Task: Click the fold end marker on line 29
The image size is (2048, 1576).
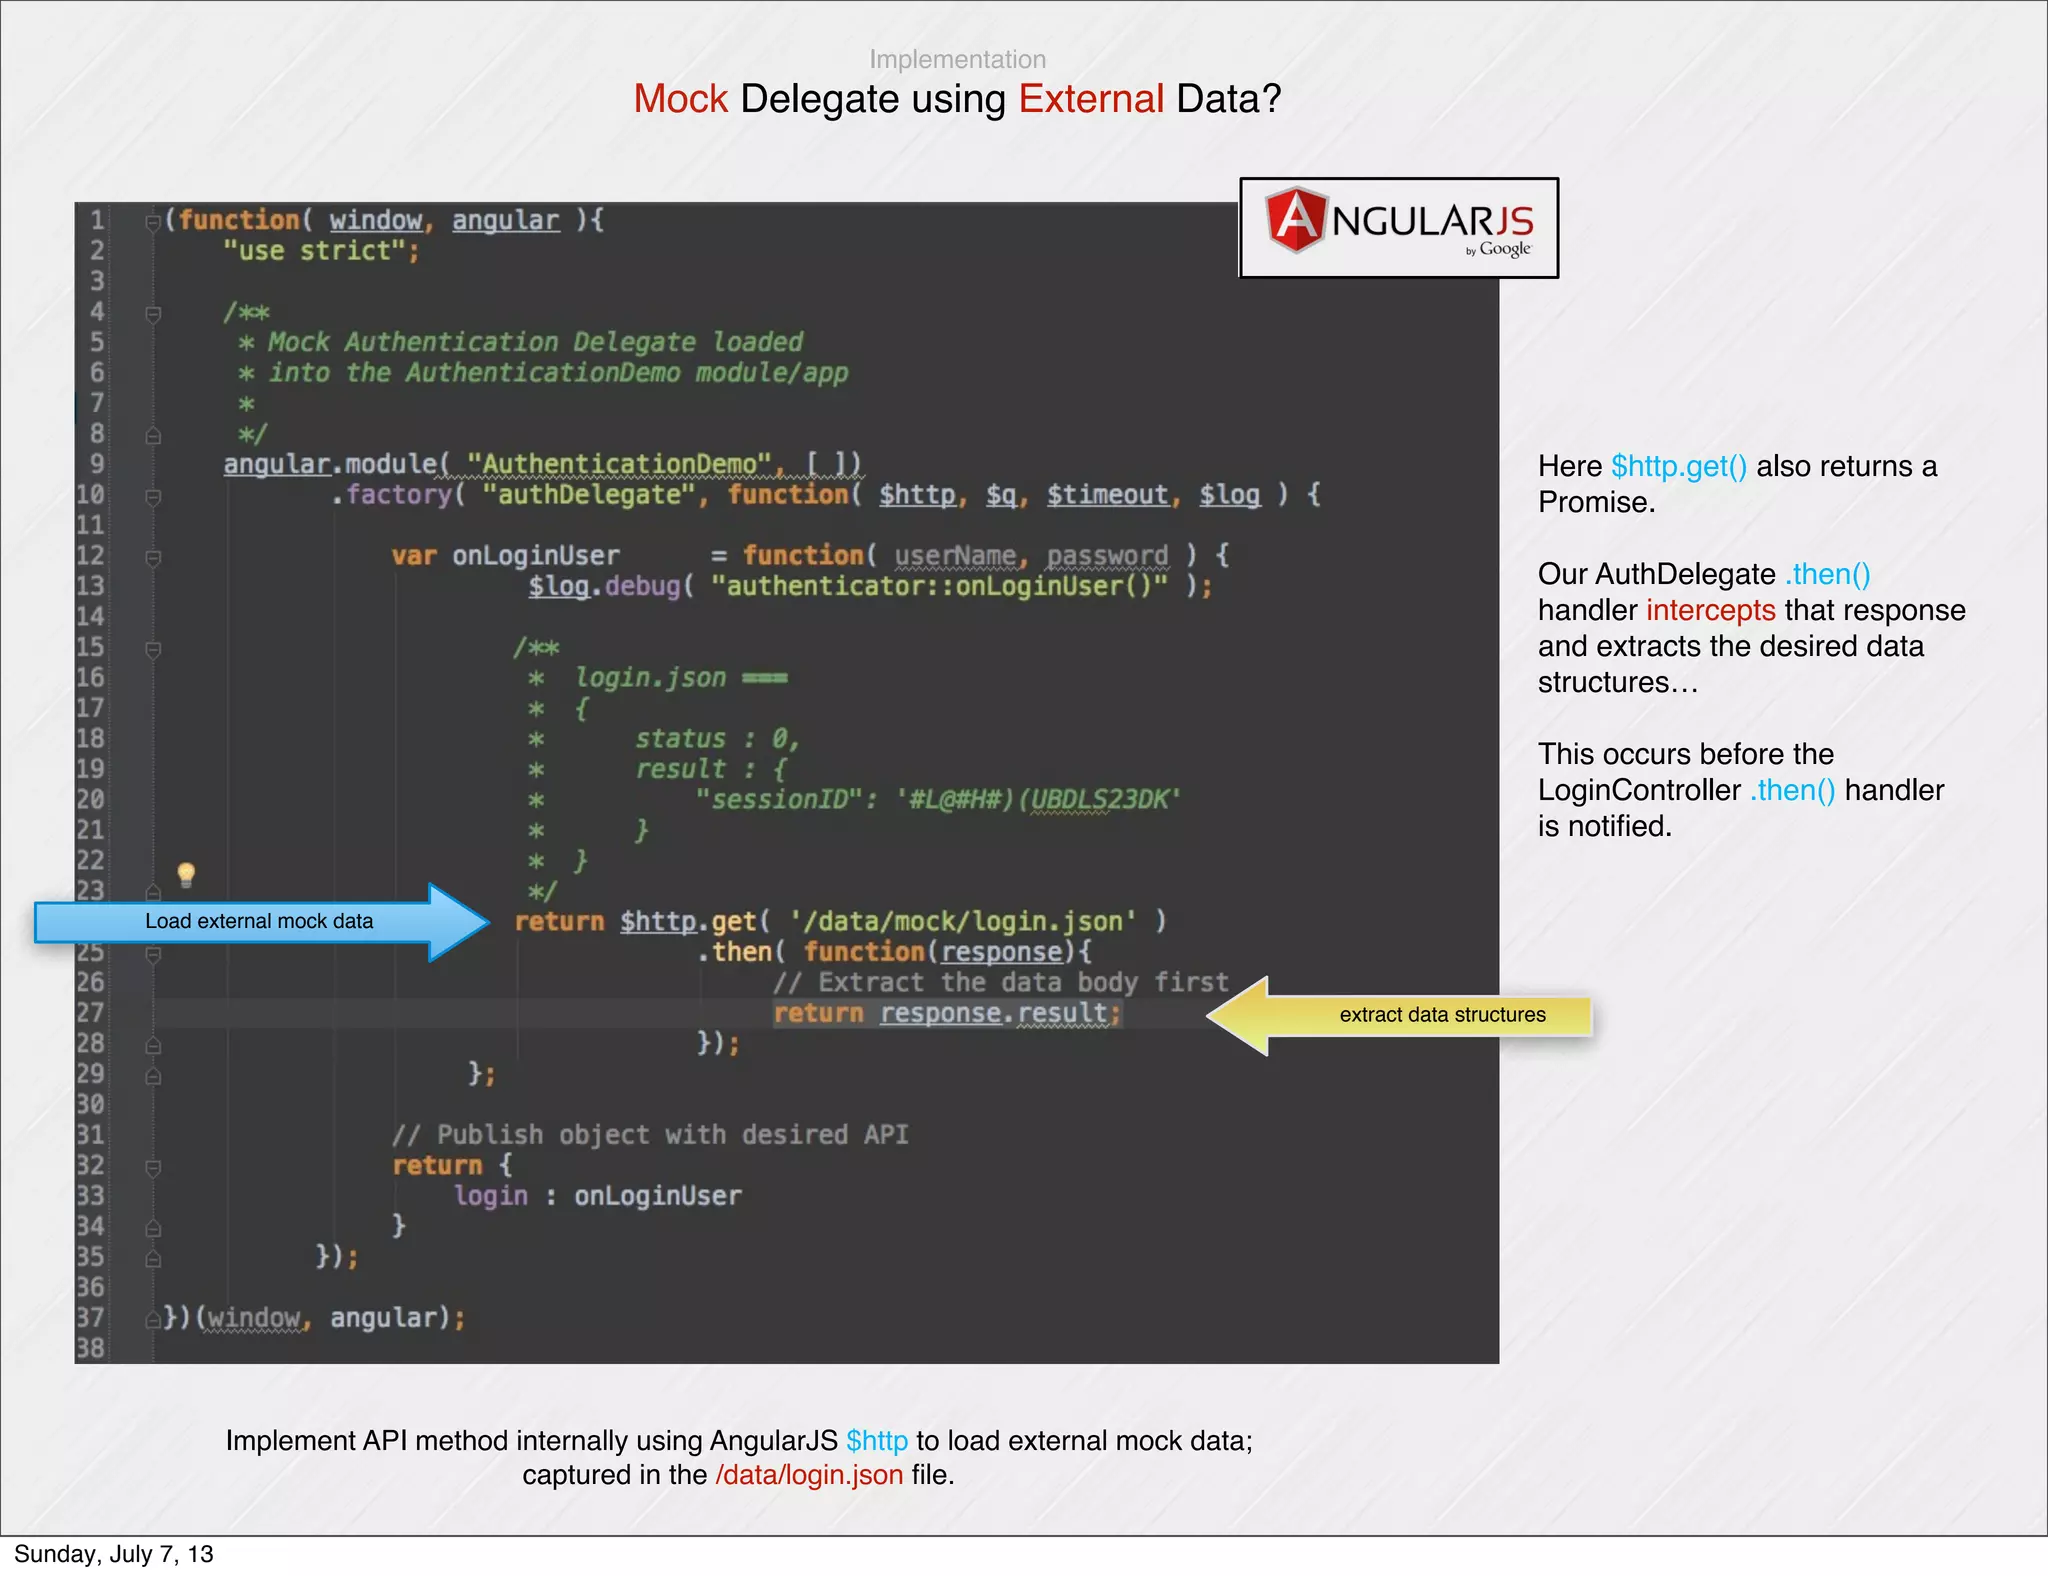Action: 153,1076
